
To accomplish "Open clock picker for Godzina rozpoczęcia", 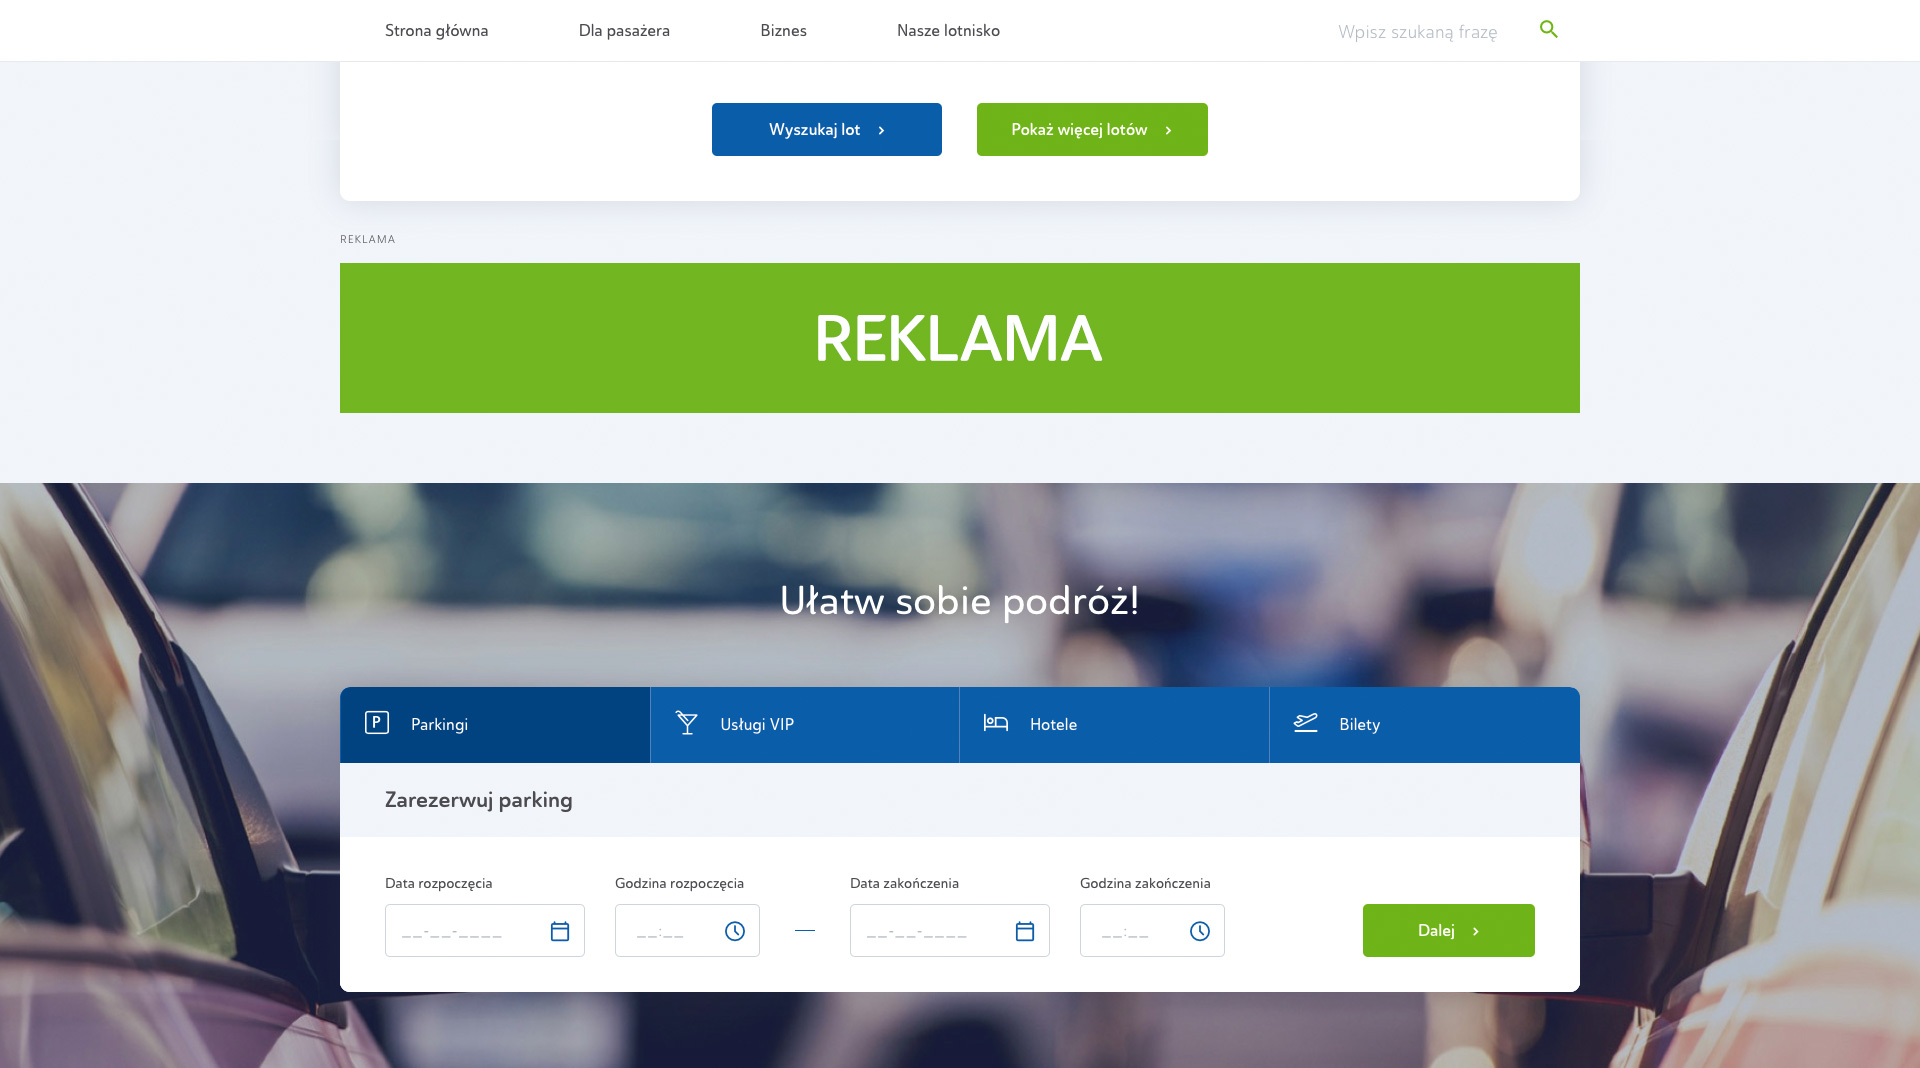I will (735, 931).
